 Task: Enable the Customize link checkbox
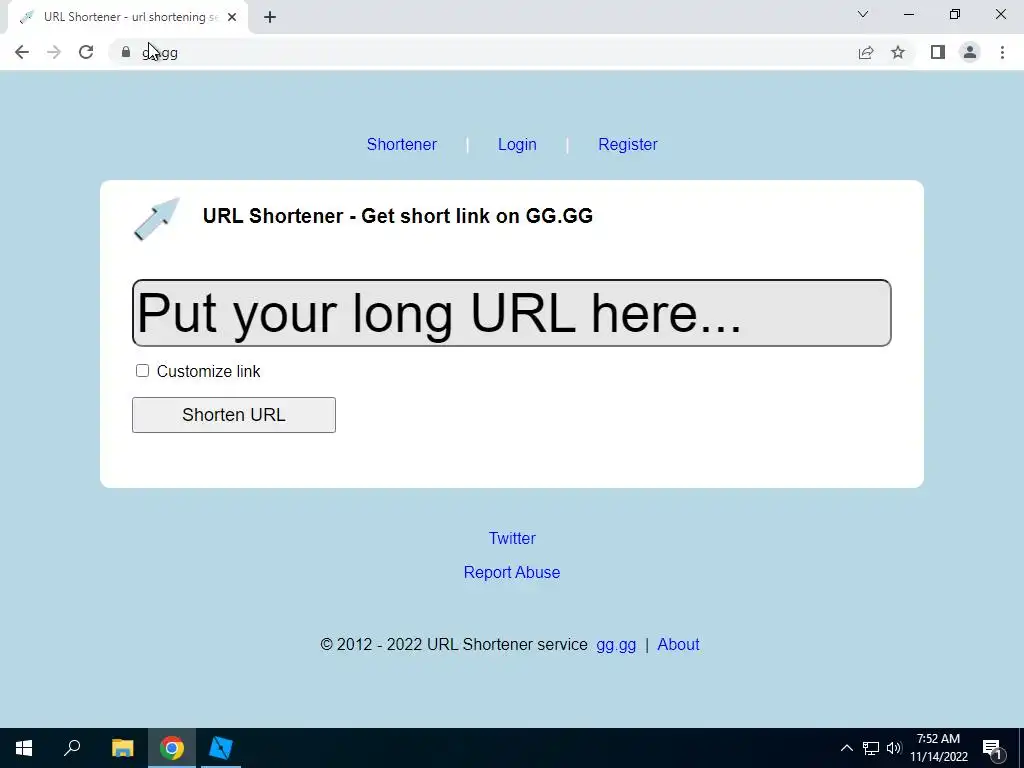[x=142, y=371]
